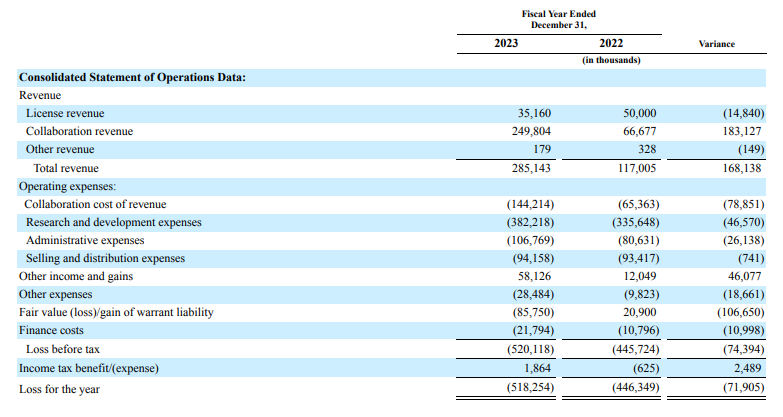Select Income tax 2023 value 1,864
The image size is (783, 417).
(537, 368)
